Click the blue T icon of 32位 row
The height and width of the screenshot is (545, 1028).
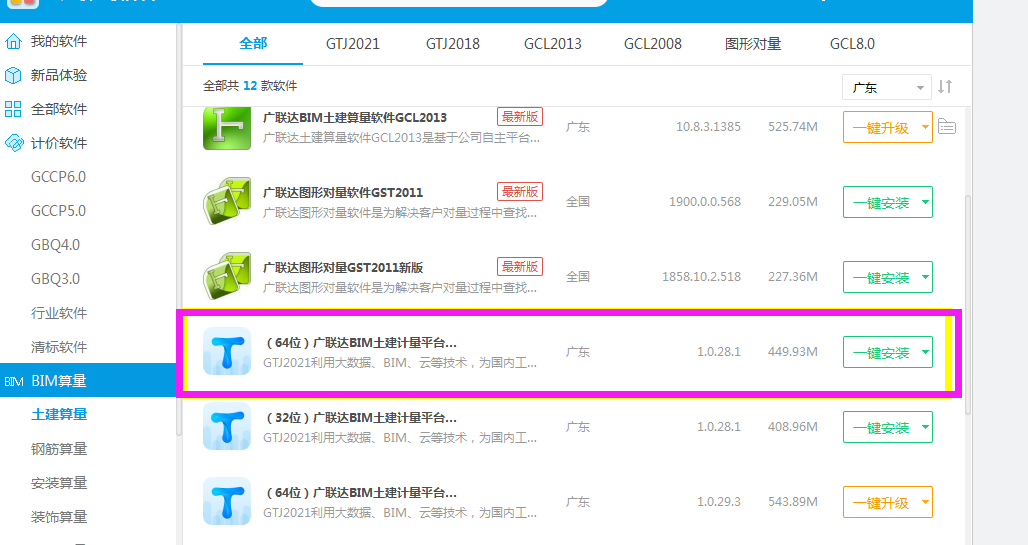[227, 426]
